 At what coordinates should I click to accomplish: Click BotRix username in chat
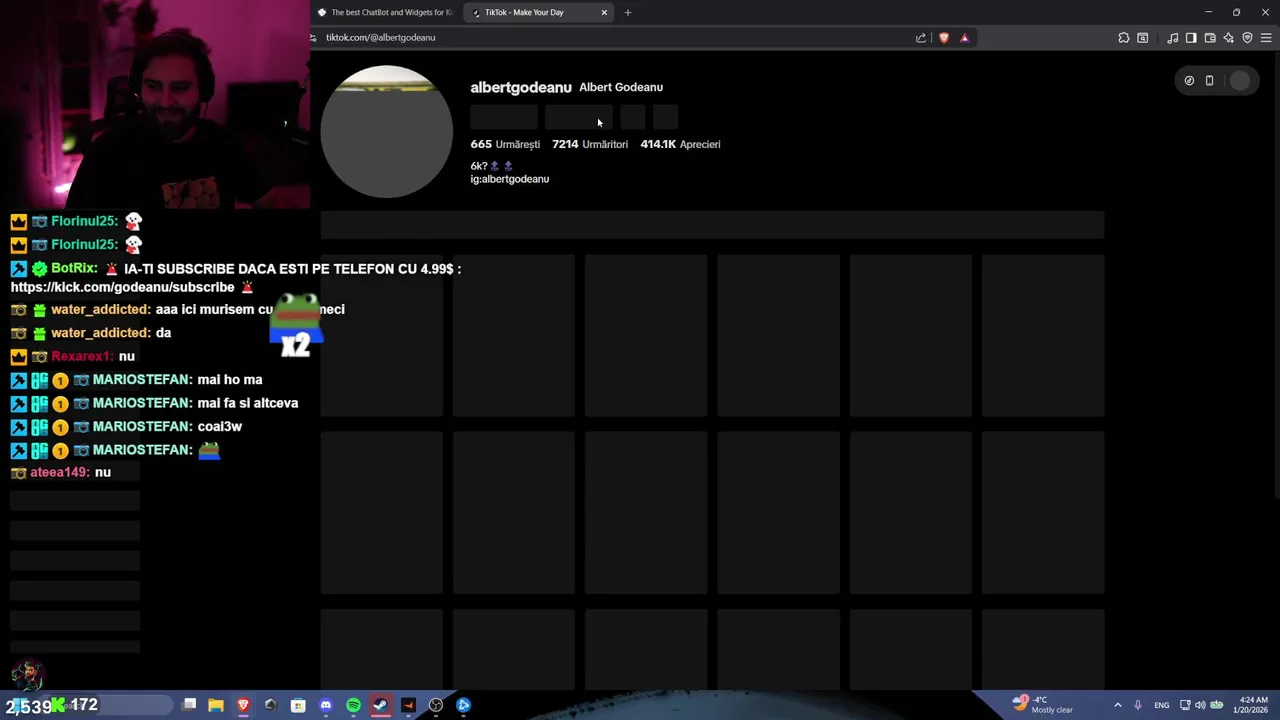pos(75,268)
